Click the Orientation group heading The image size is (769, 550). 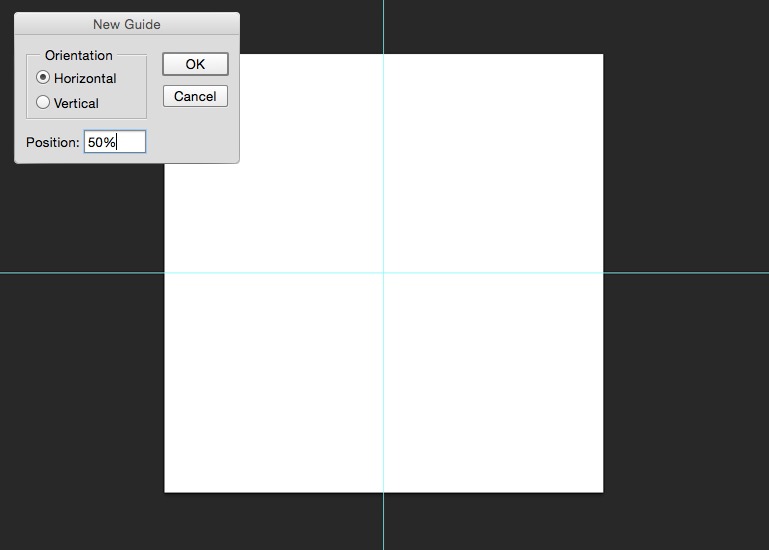pos(79,55)
